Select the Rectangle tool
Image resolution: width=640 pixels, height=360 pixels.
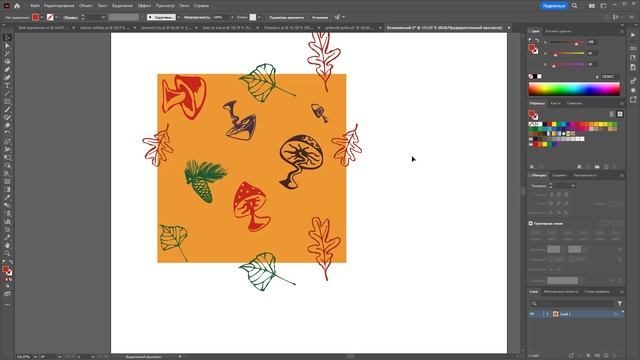(7, 101)
